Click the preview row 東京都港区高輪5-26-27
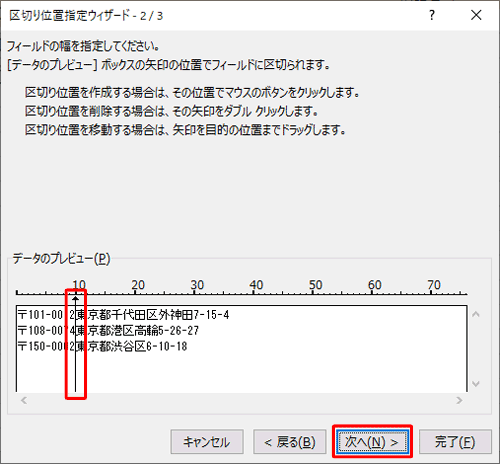 [x=138, y=331]
